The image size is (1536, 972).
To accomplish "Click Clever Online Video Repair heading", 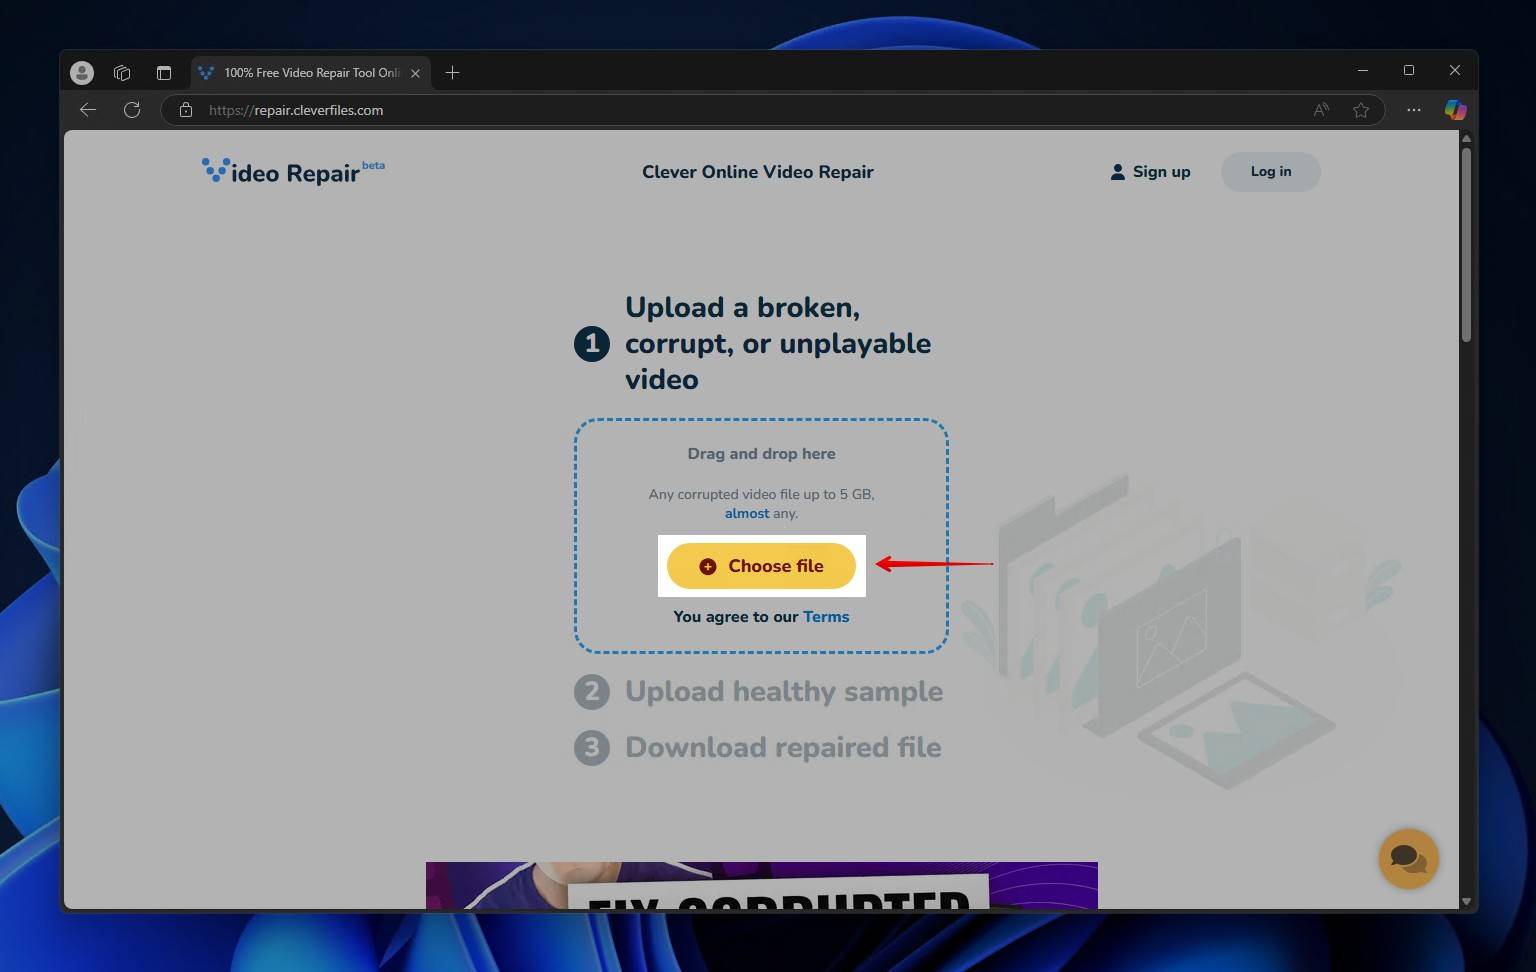I will pos(758,172).
